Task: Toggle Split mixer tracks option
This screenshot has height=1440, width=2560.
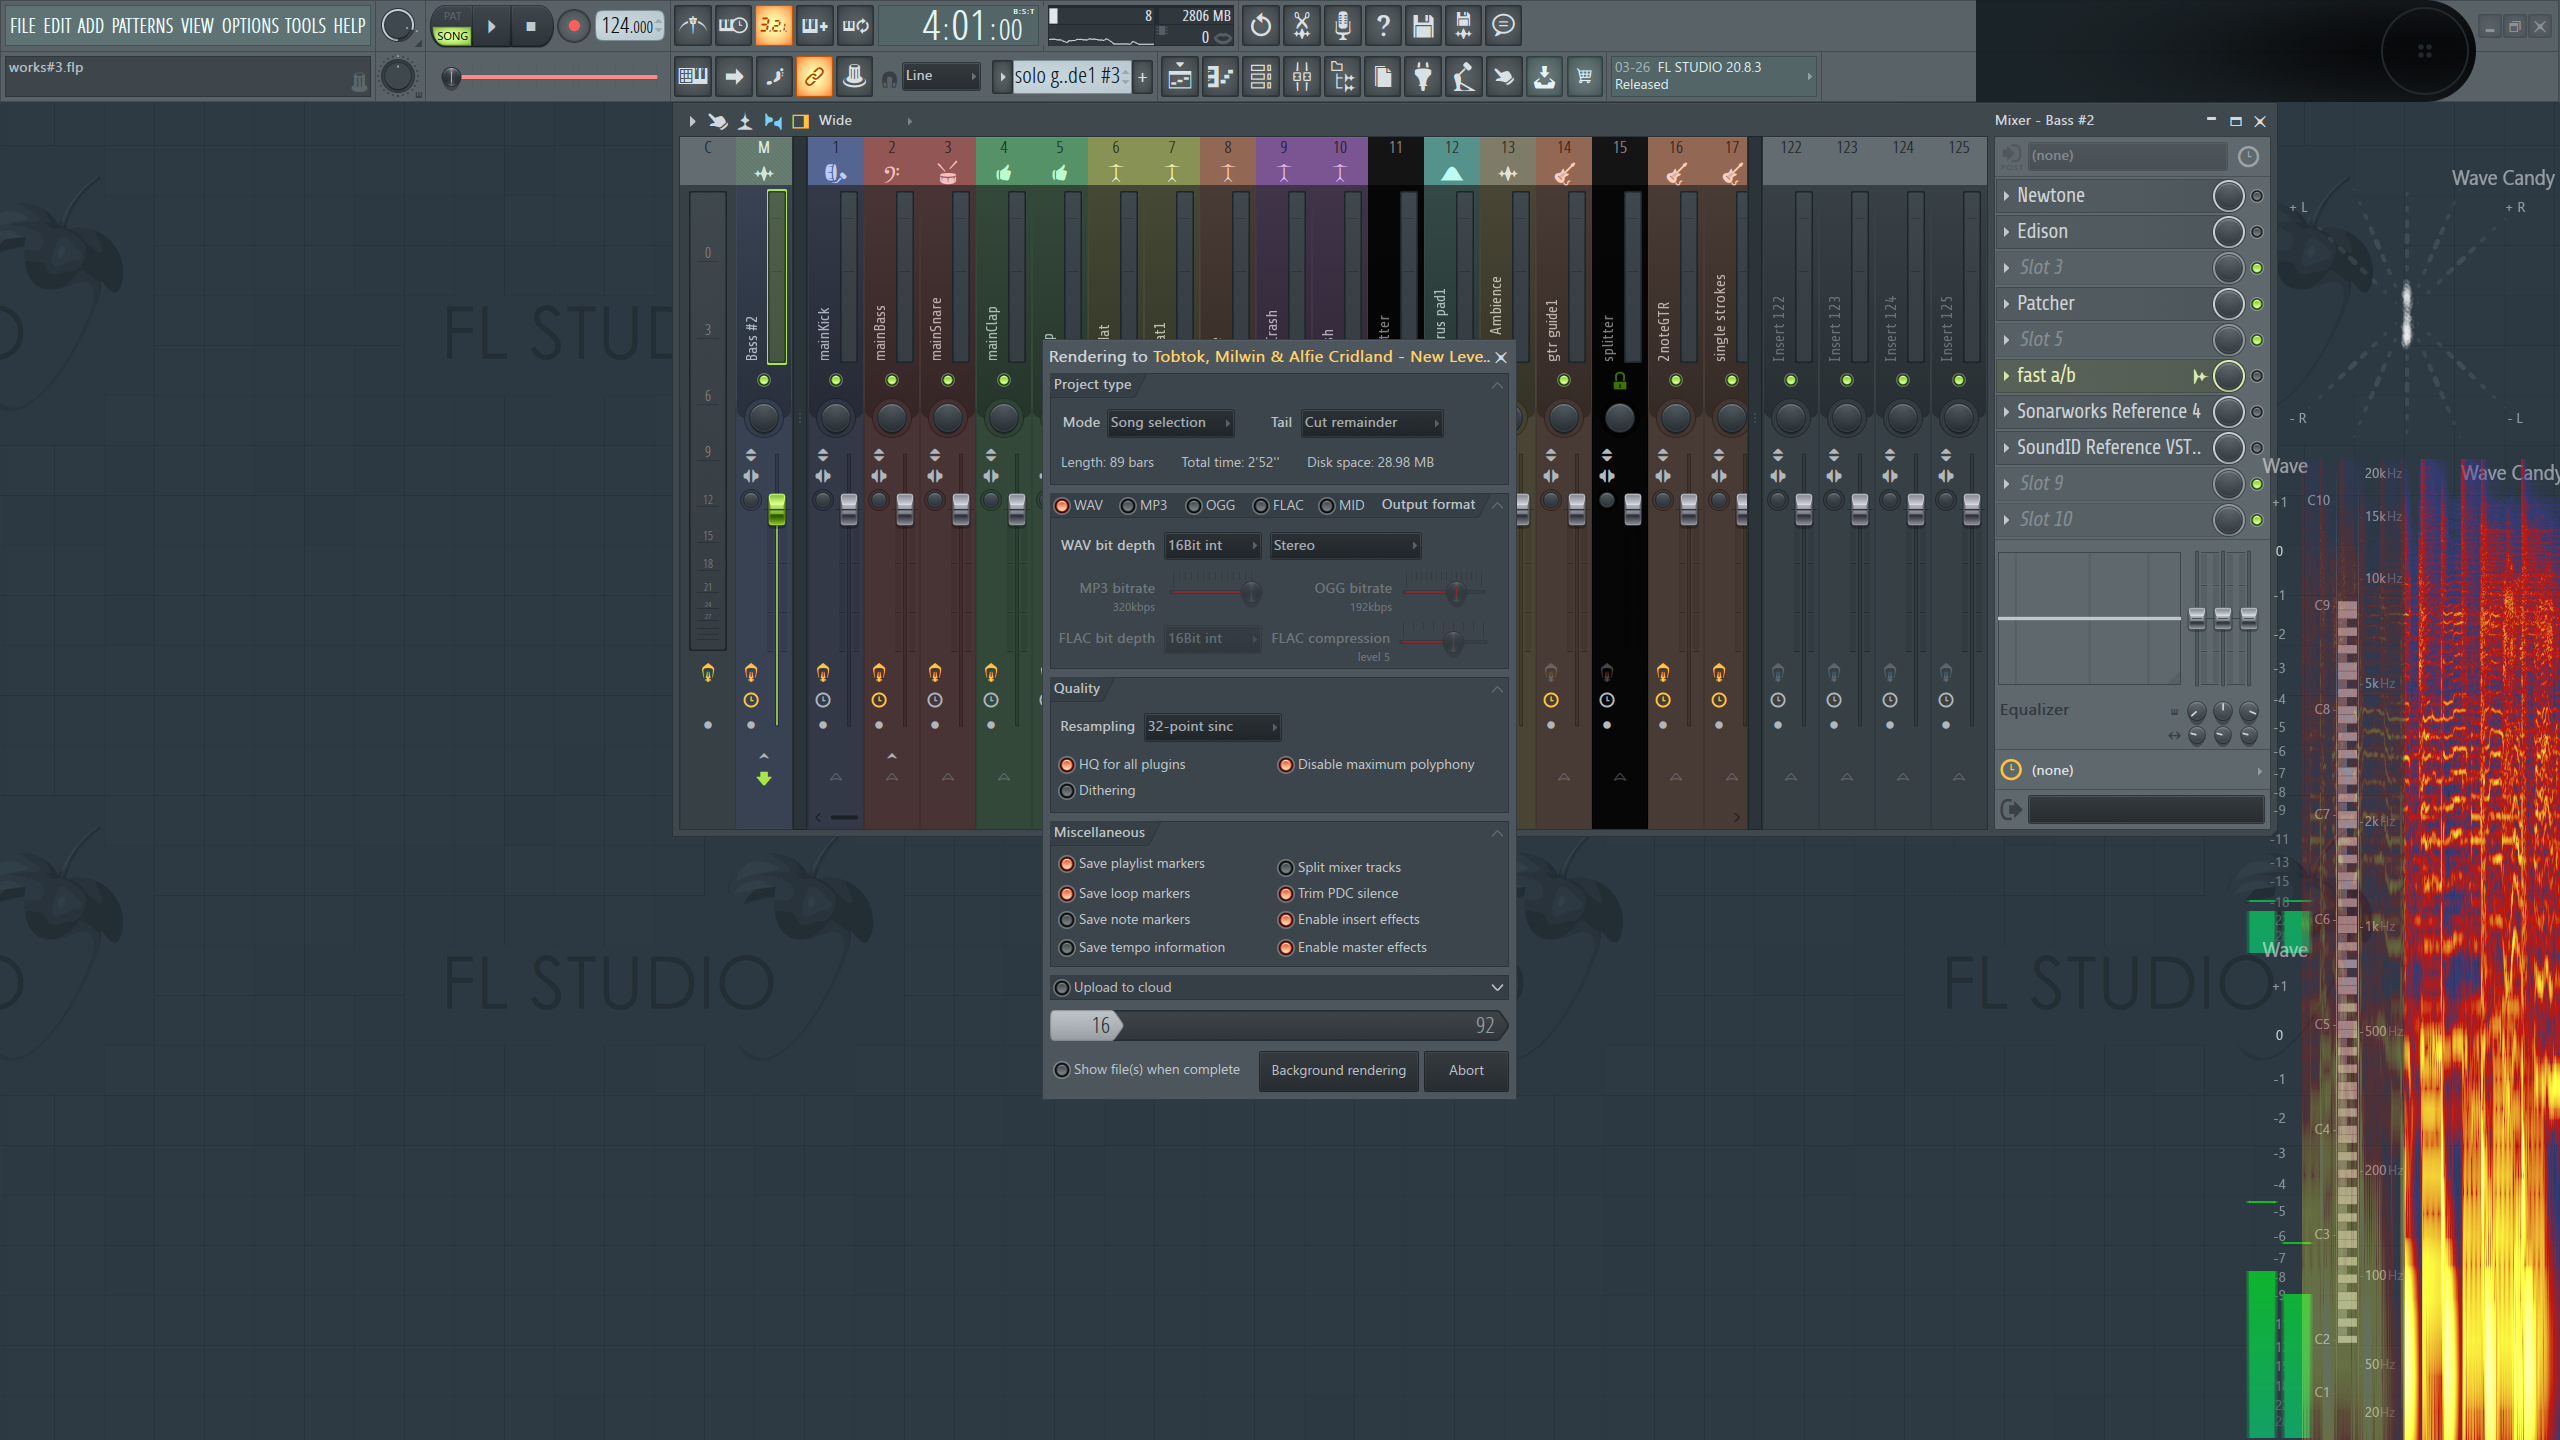Action: pos(1286,868)
